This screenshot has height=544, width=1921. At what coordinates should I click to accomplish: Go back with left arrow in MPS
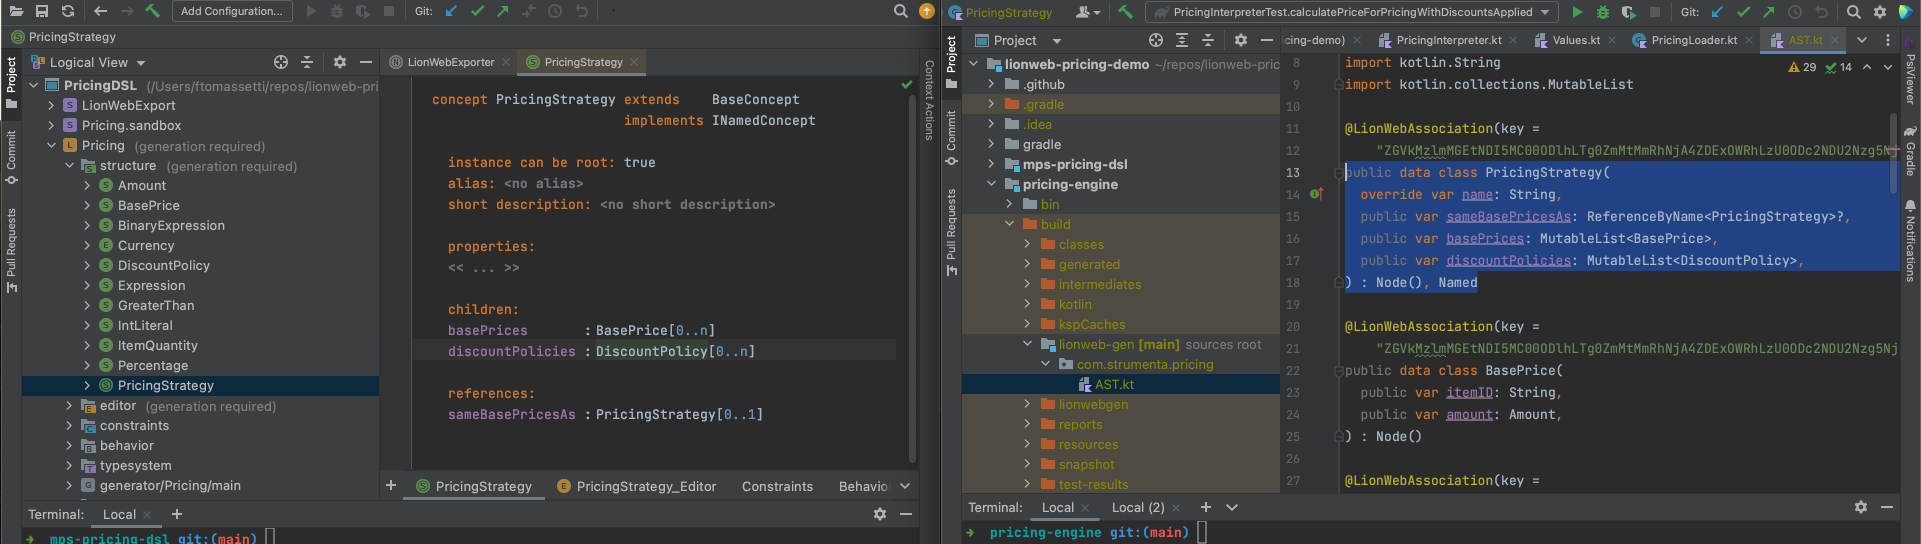(x=100, y=11)
